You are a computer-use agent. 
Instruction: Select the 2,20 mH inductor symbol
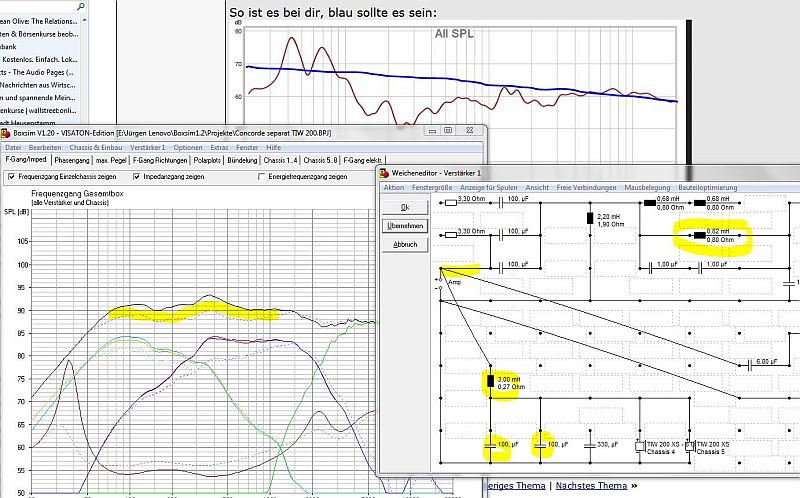point(588,219)
